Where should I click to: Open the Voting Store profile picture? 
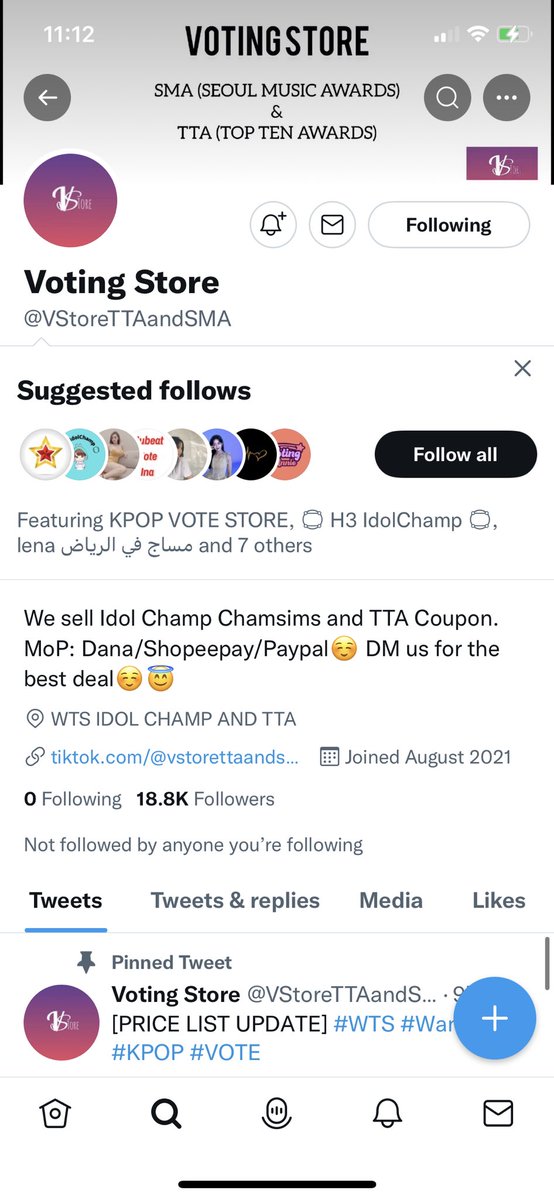(70, 200)
